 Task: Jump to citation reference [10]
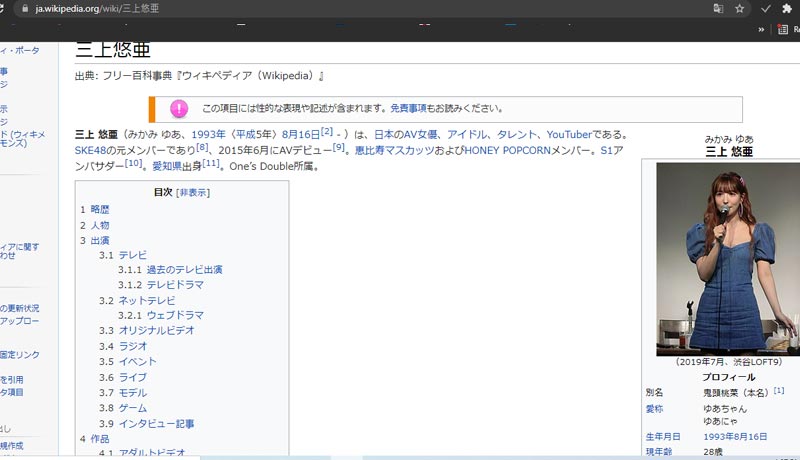click(x=134, y=163)
